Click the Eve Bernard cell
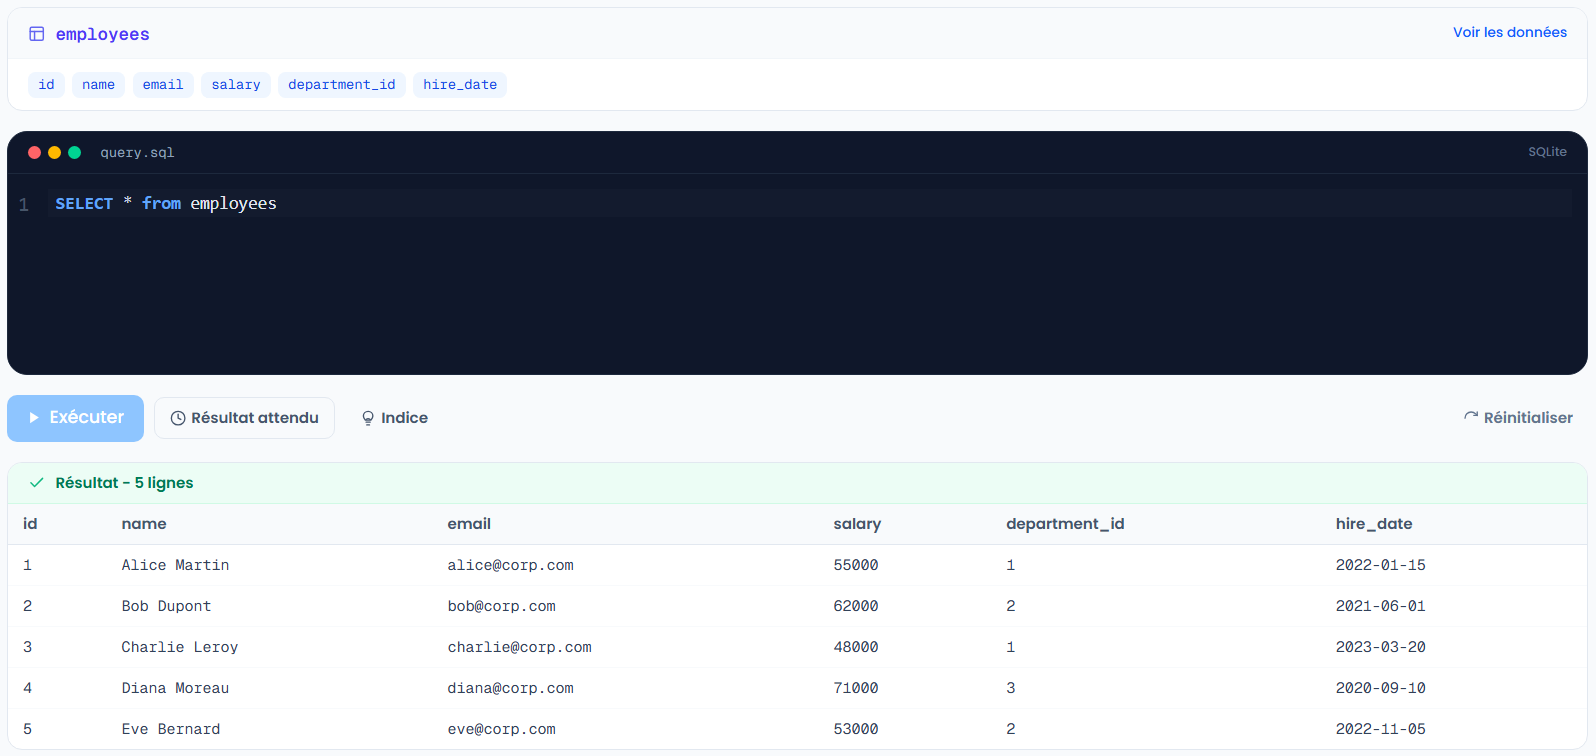 coord(171,729)
